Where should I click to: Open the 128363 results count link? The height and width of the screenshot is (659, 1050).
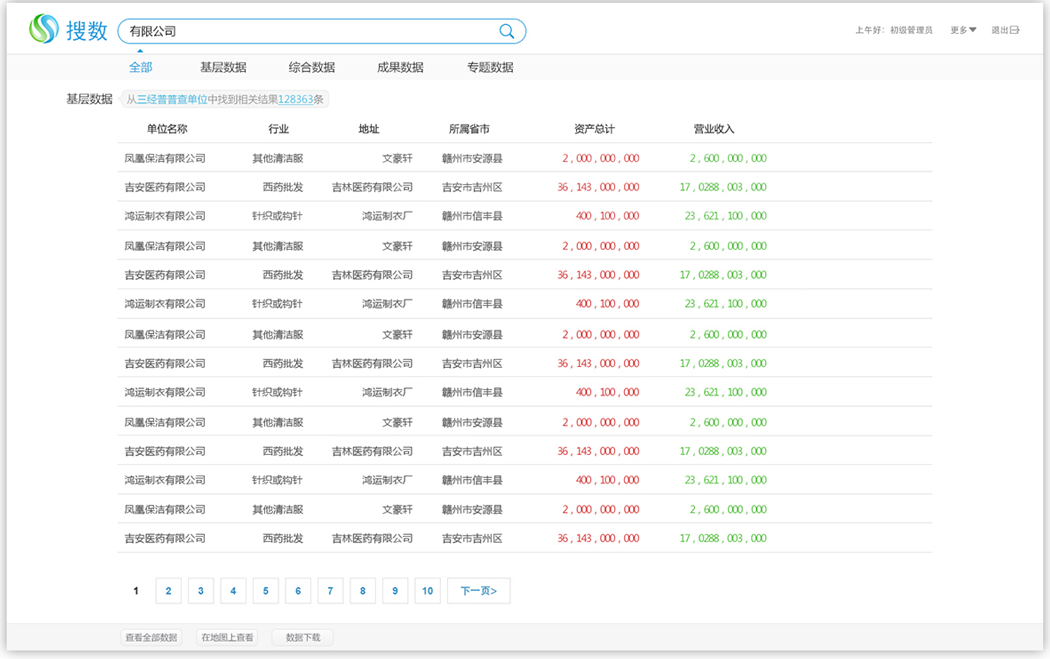pos(295,100)
